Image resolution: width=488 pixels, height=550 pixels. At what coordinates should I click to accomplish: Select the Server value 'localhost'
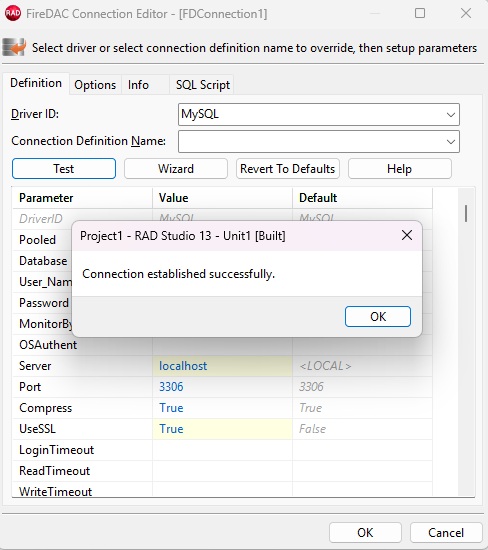click(222, 366)
